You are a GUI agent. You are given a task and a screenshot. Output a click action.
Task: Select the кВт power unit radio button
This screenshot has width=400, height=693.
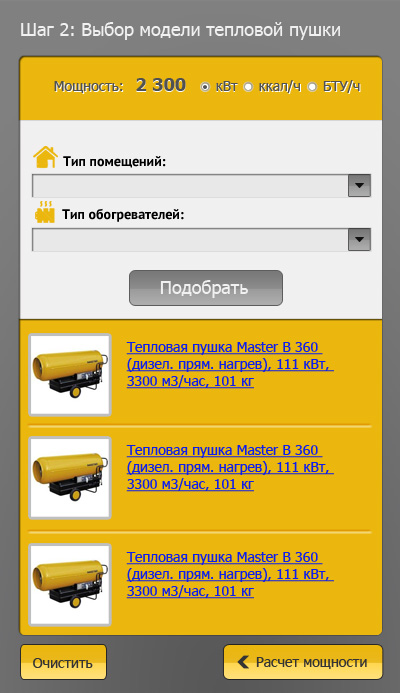[x=205, y=87]
